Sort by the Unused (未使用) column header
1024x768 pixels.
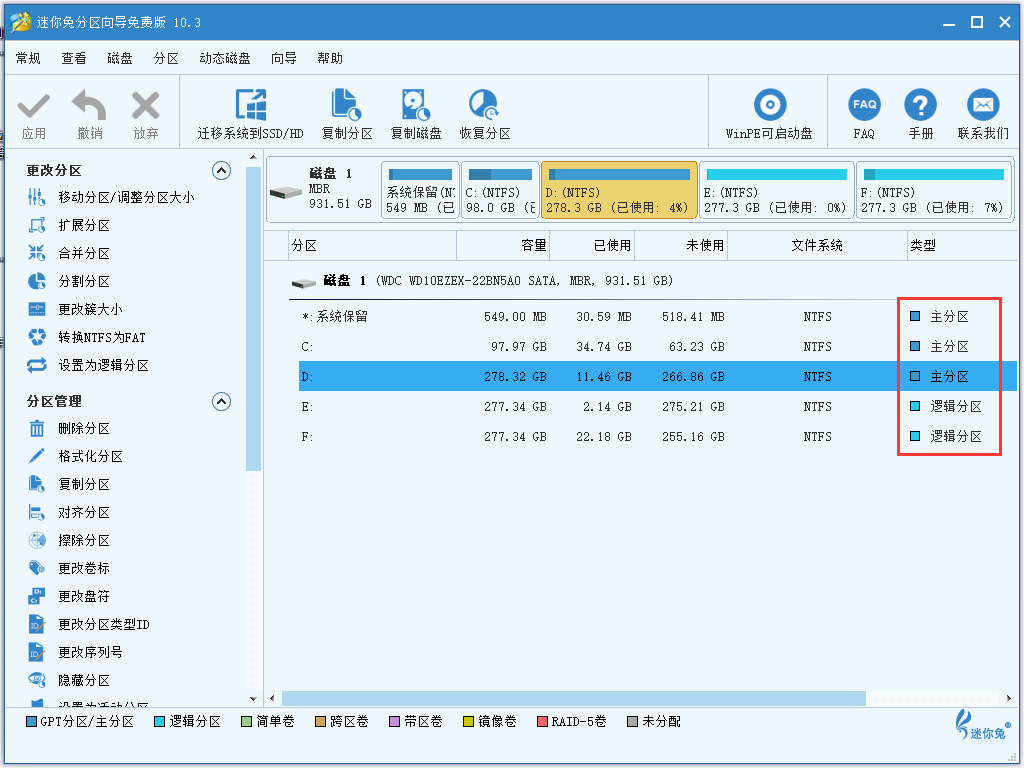(x=681, y=246)
